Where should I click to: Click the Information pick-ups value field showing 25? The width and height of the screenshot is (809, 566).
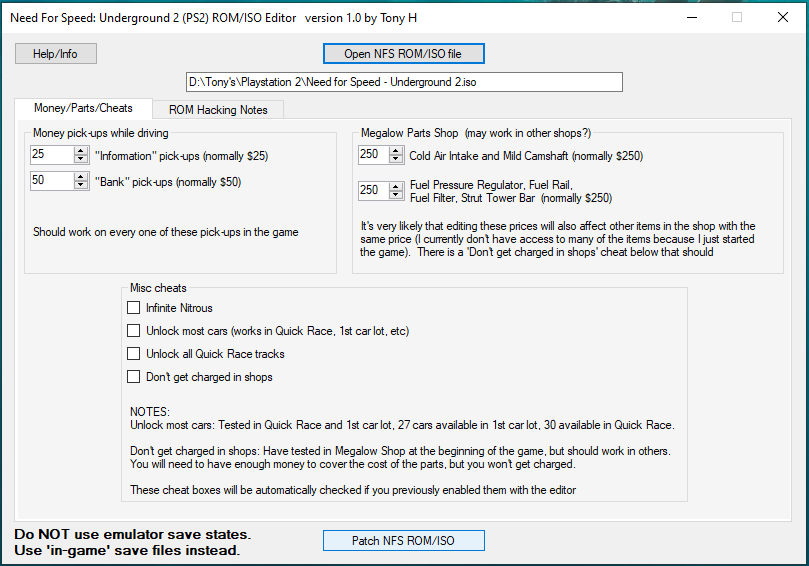click(x=52, y=155)
